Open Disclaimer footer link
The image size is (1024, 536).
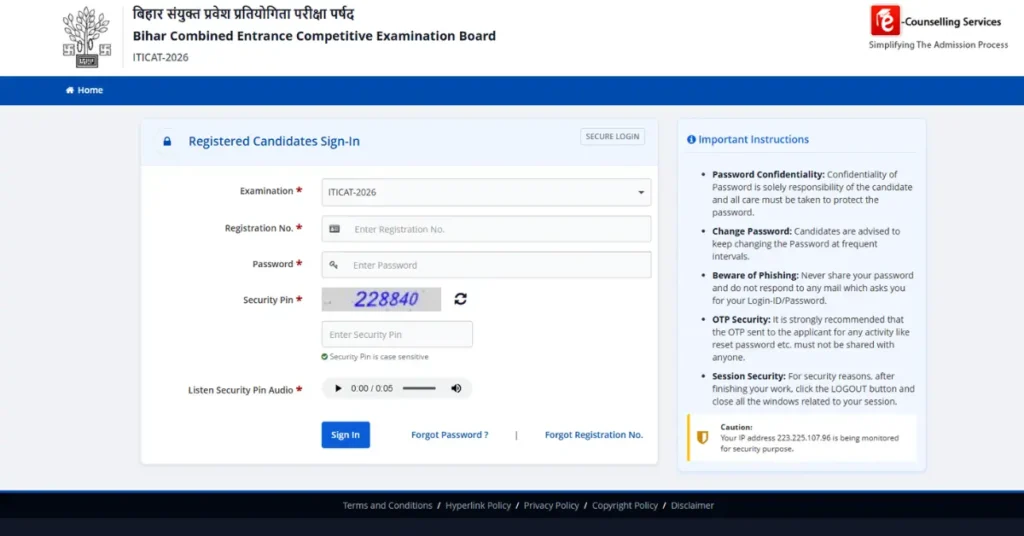tap(692, 505)
